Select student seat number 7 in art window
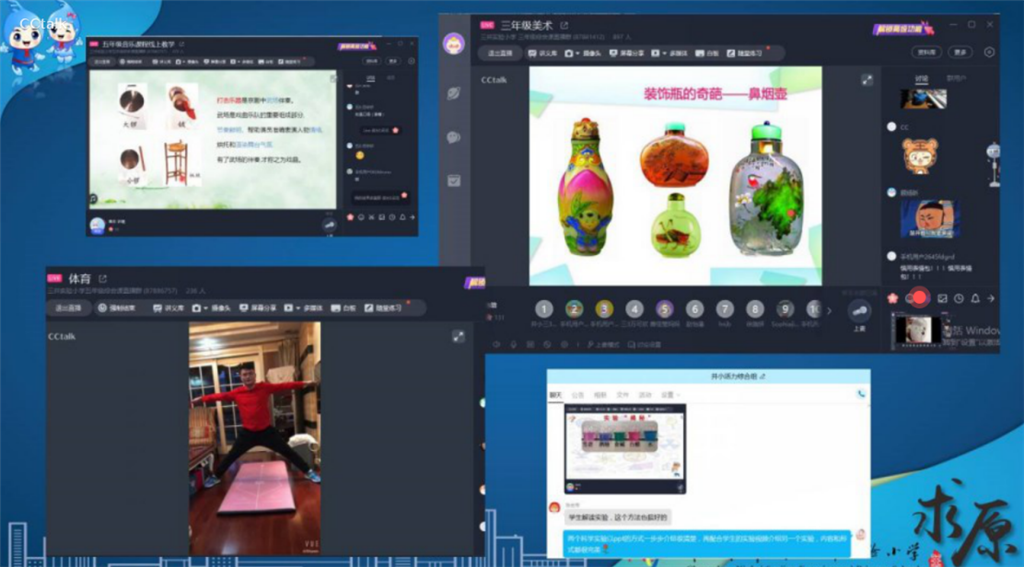This screenshot has height=567, width=1024. click(724, 308)
